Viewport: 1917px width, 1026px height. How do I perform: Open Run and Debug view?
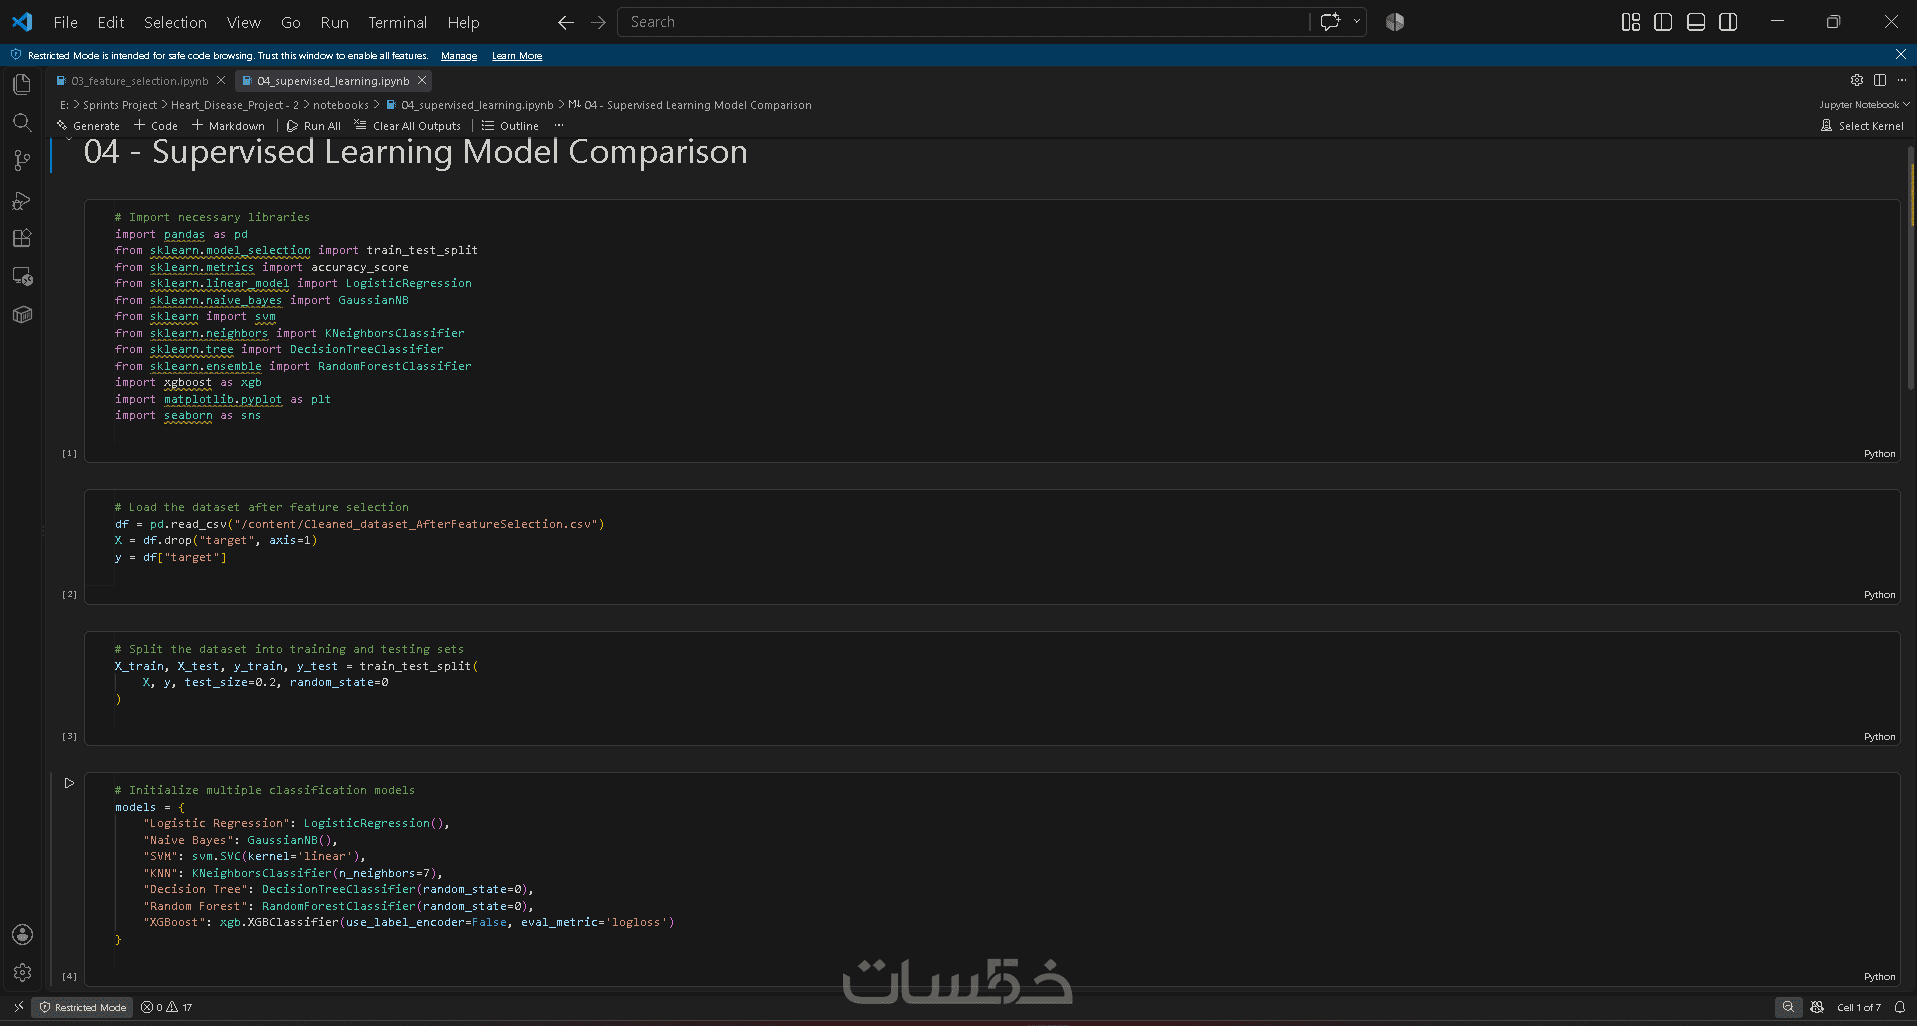coord(22,200)
